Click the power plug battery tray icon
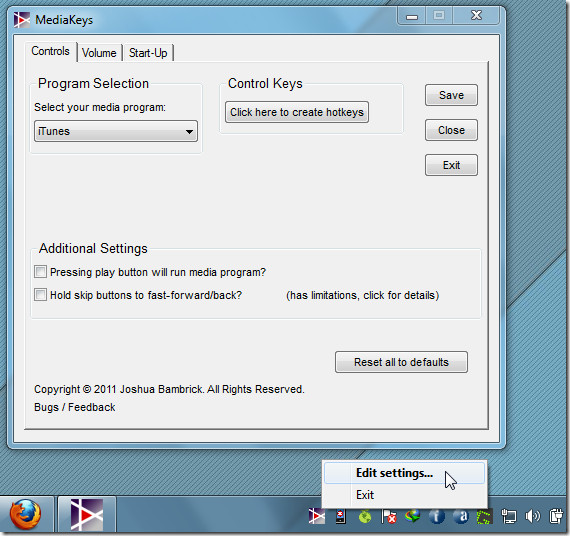The height and width of the screenshot is (536, 570). click(556, 516)
